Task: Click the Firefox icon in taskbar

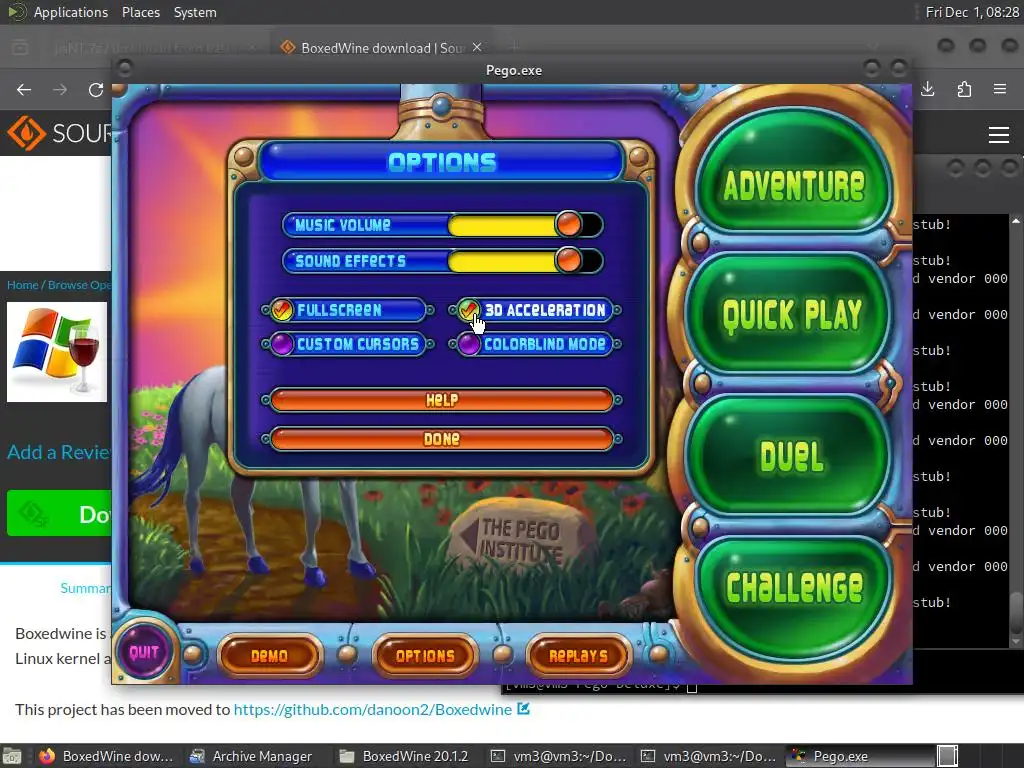Action: tap(46, 756)
